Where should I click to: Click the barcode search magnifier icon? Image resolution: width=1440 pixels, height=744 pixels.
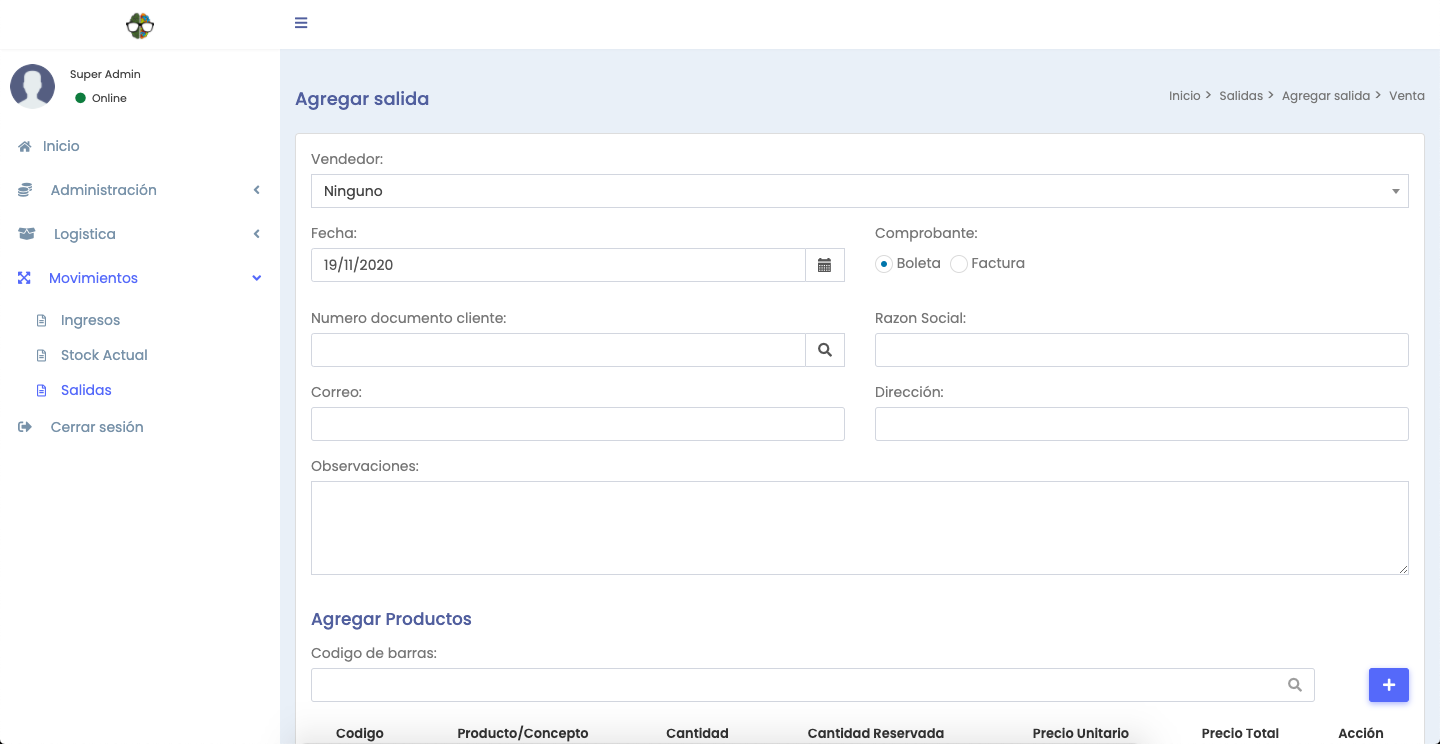(x=1294, y=685)
